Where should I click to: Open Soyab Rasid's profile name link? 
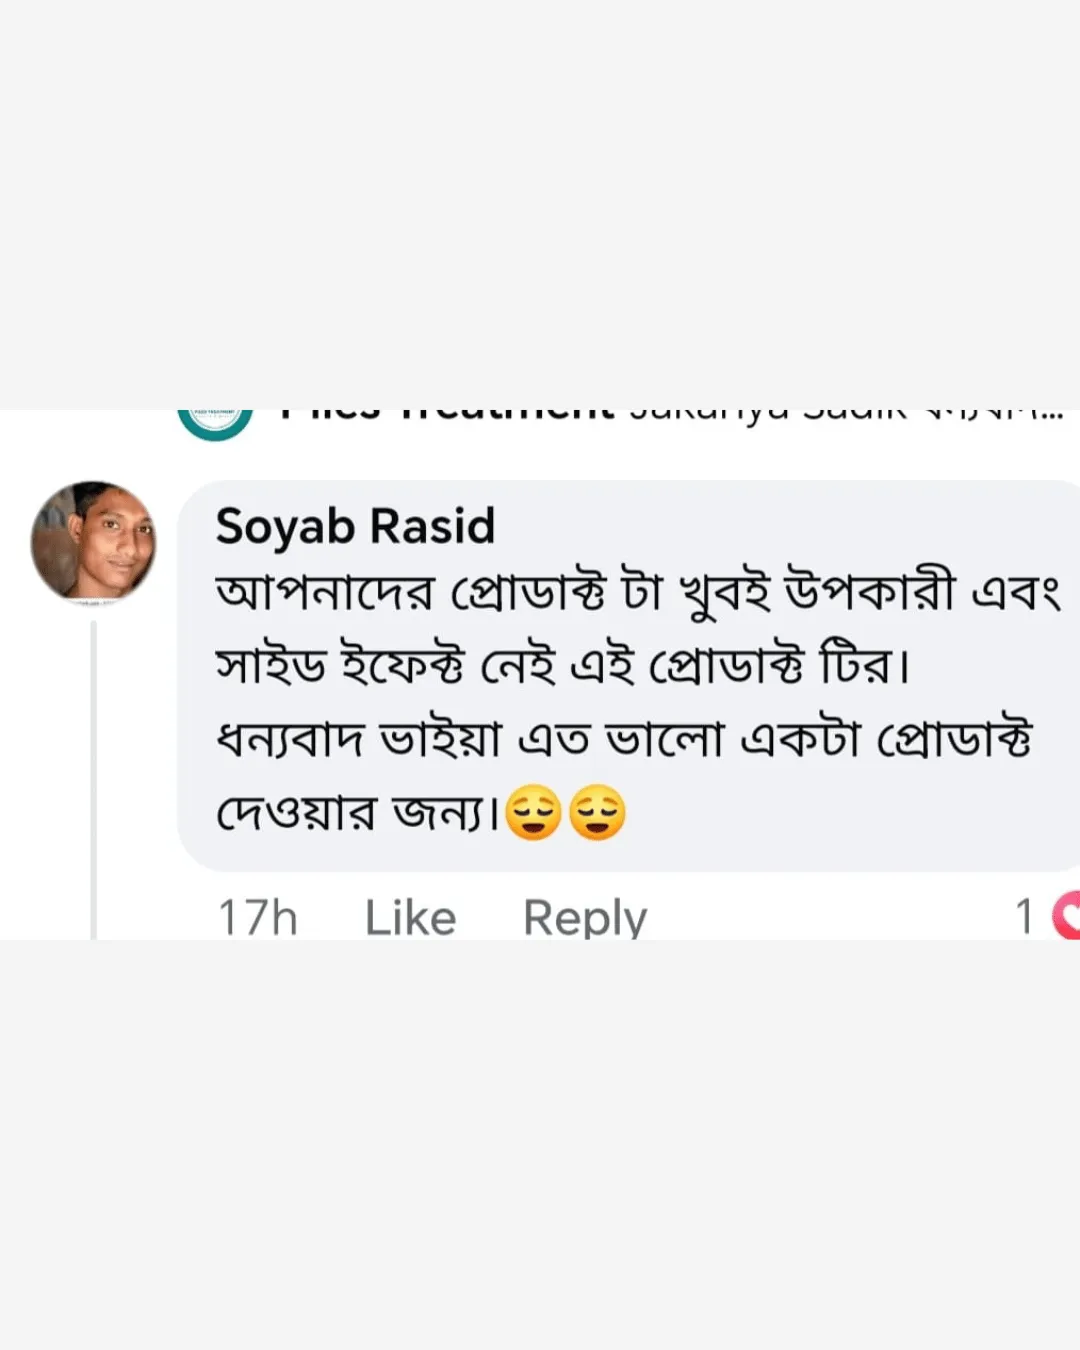coord(355,526)
